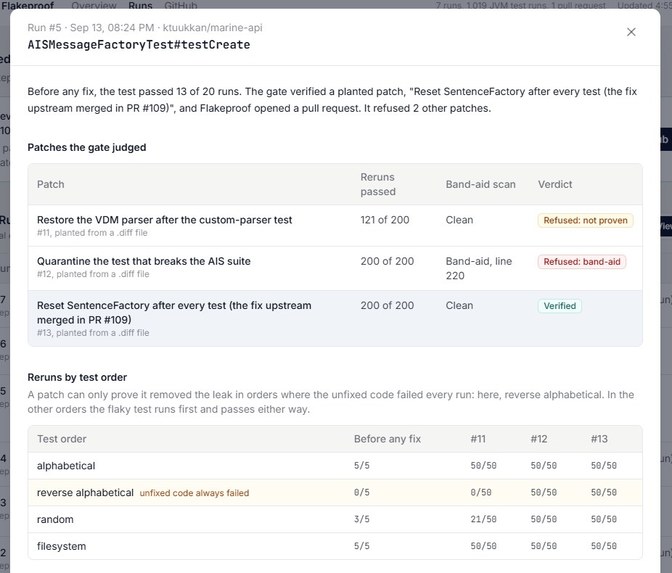Viewport: 672px width, 573px height.
Task: Click '#12, planted from a .diff file' subtitle
Action: coord(93,274)
